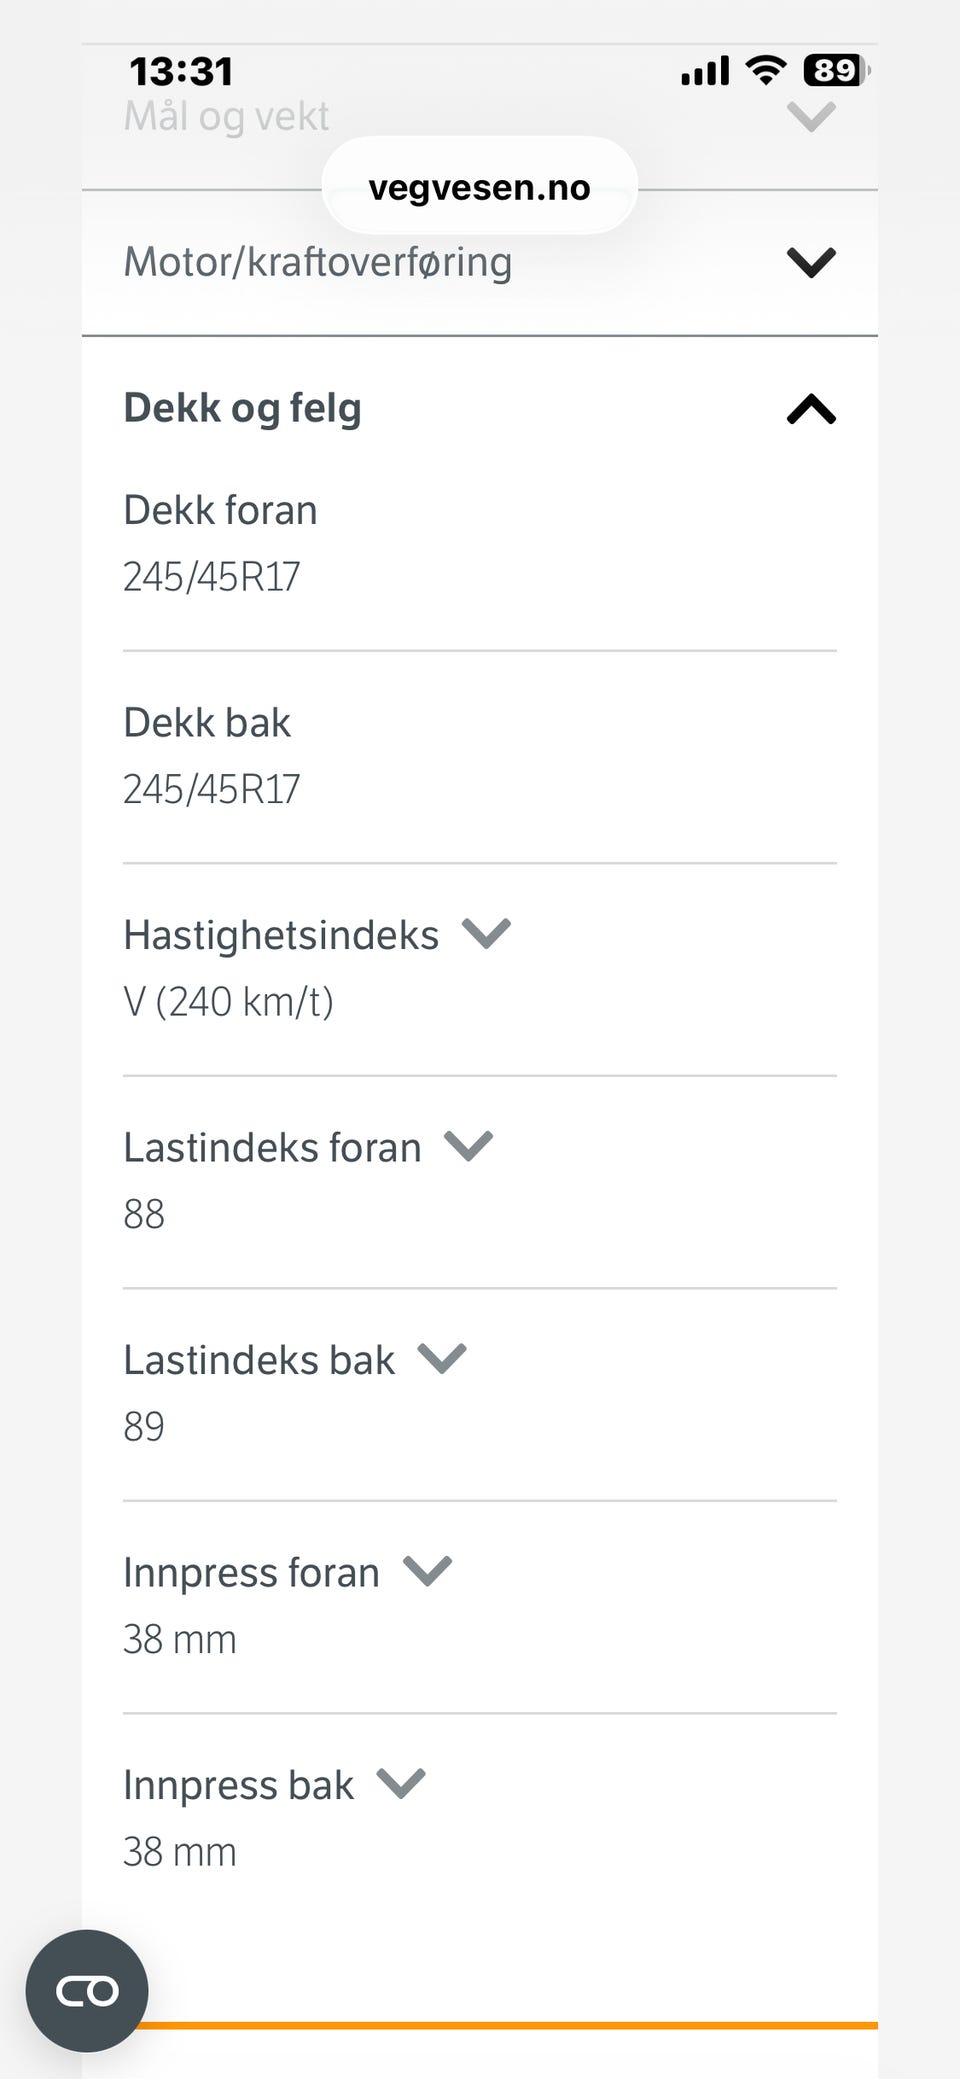Expand info chevron next to Lastindeks foran

pyautogui.click(x=468, y=1146)
